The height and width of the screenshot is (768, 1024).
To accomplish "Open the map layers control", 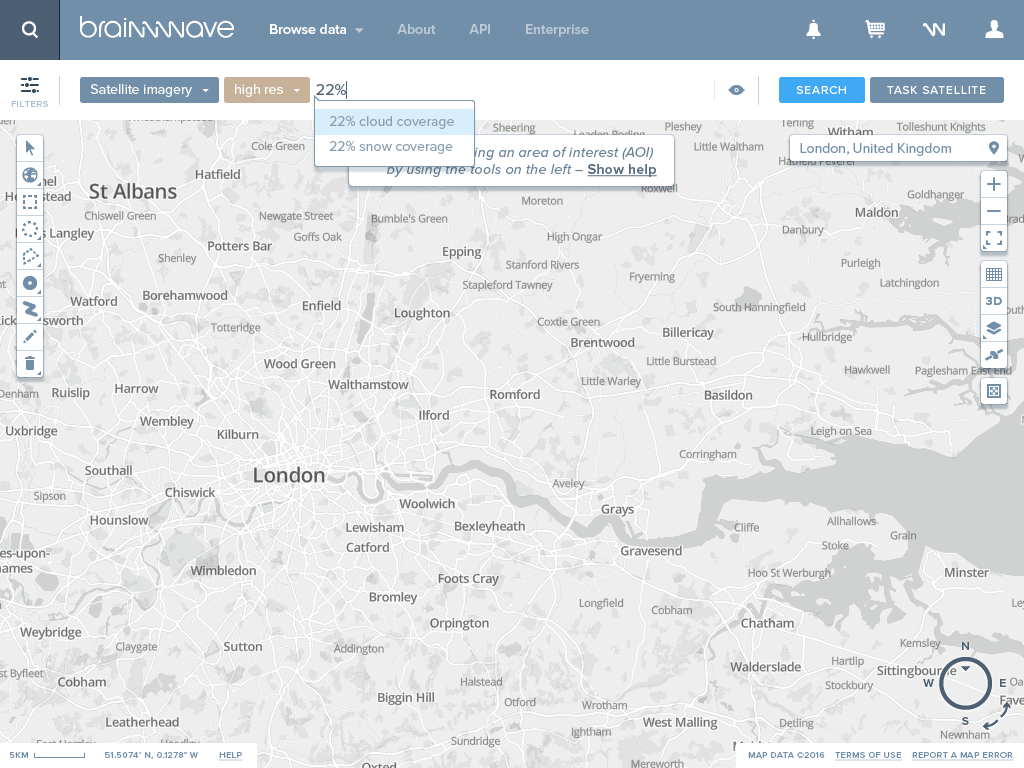I will tap(993, 328).
